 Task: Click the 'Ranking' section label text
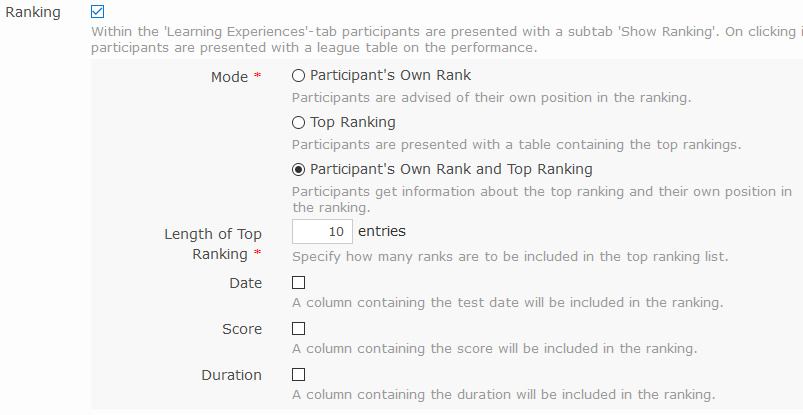32,12
